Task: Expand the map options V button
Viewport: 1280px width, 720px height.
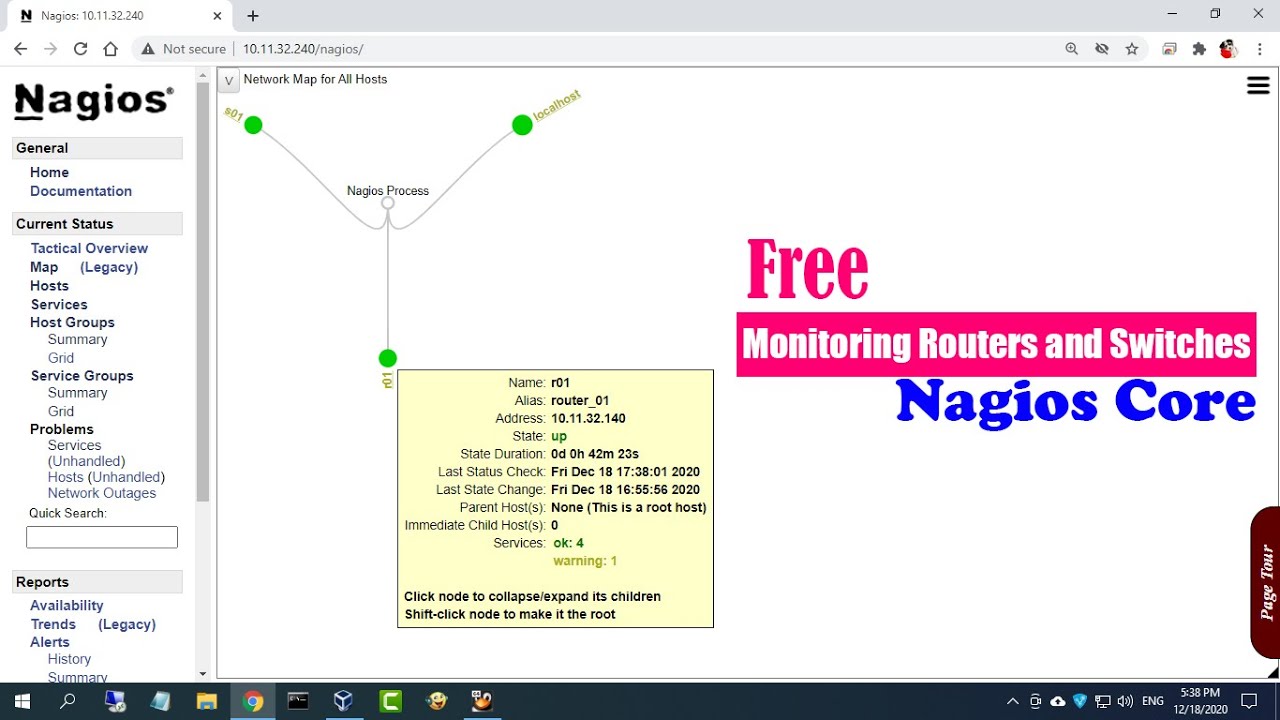Action: (x=229, y=81)
